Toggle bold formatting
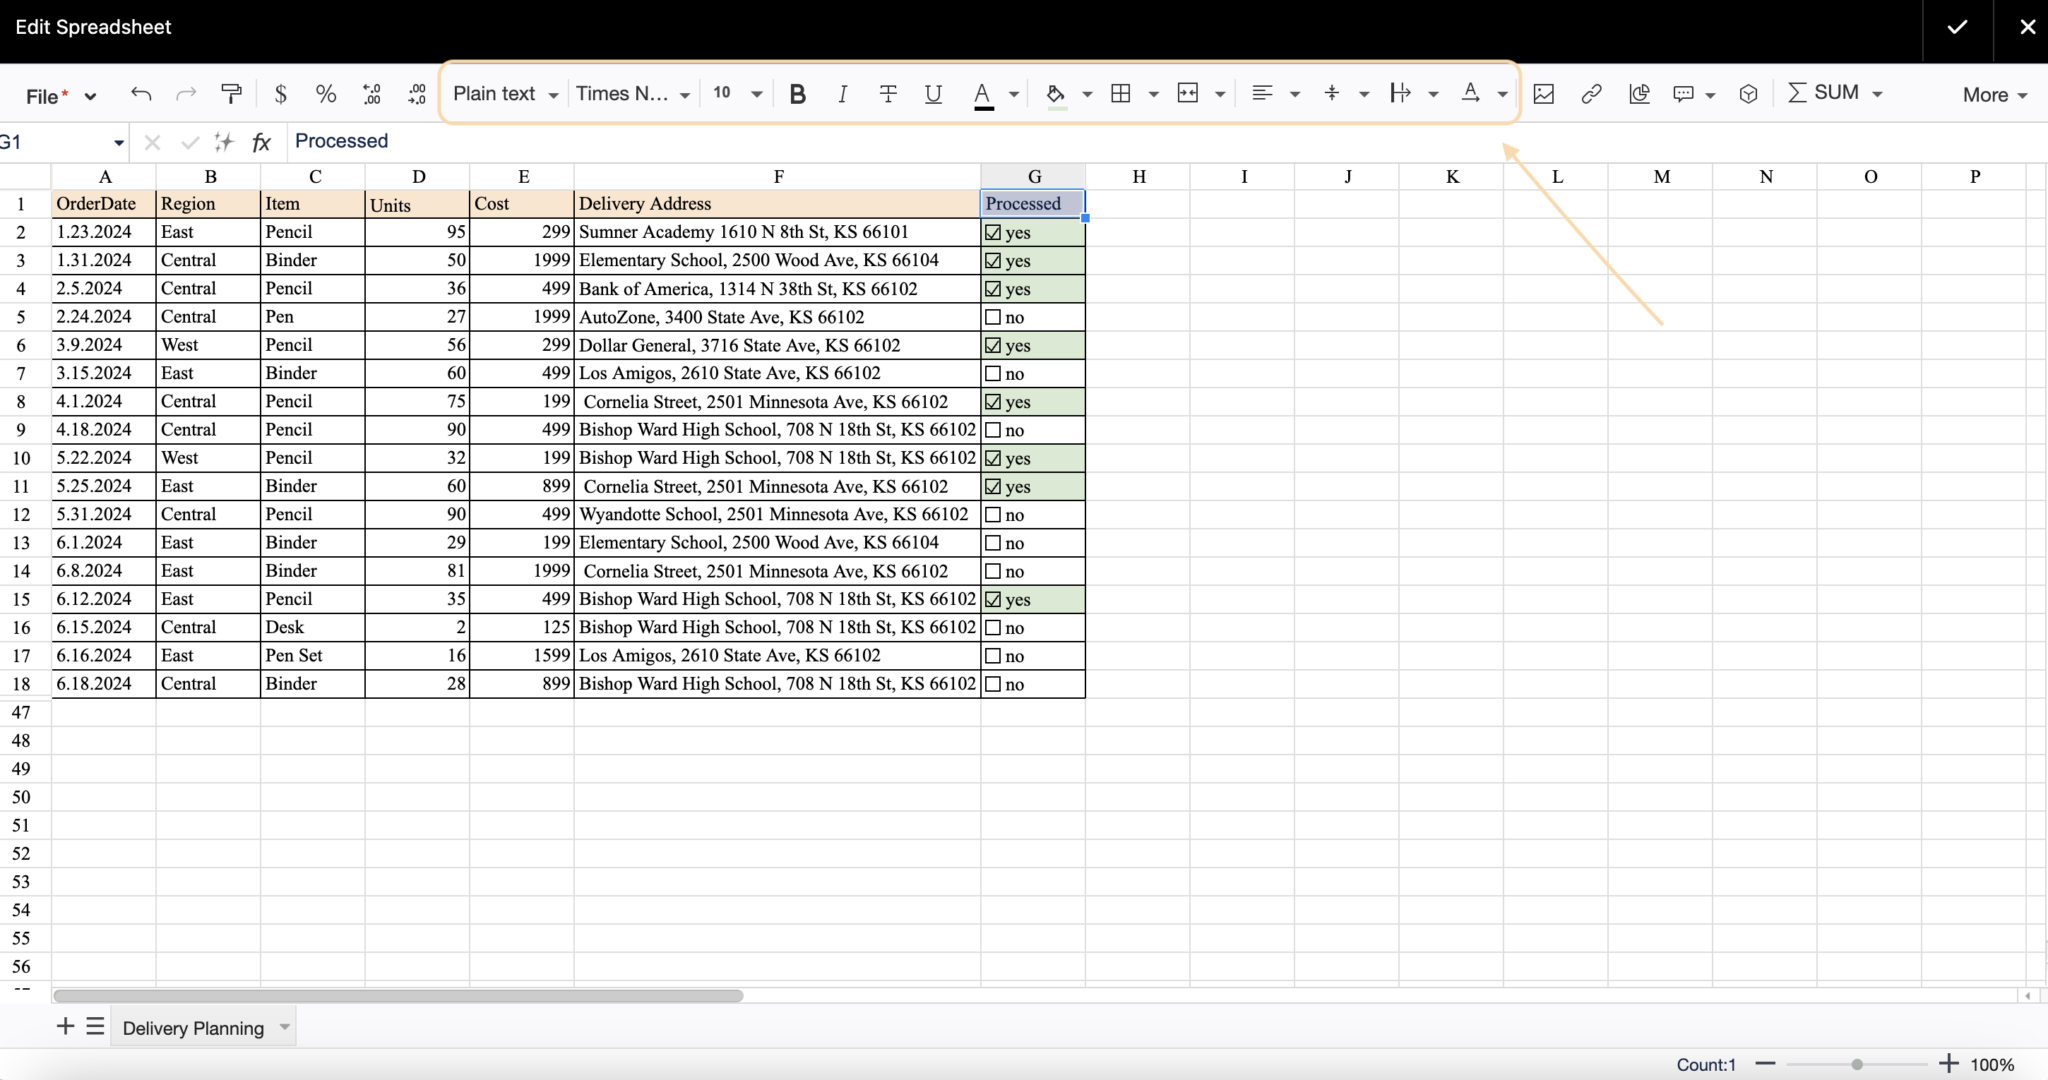The height and width of the screenshot is (1080, 2048). point(797,93)
